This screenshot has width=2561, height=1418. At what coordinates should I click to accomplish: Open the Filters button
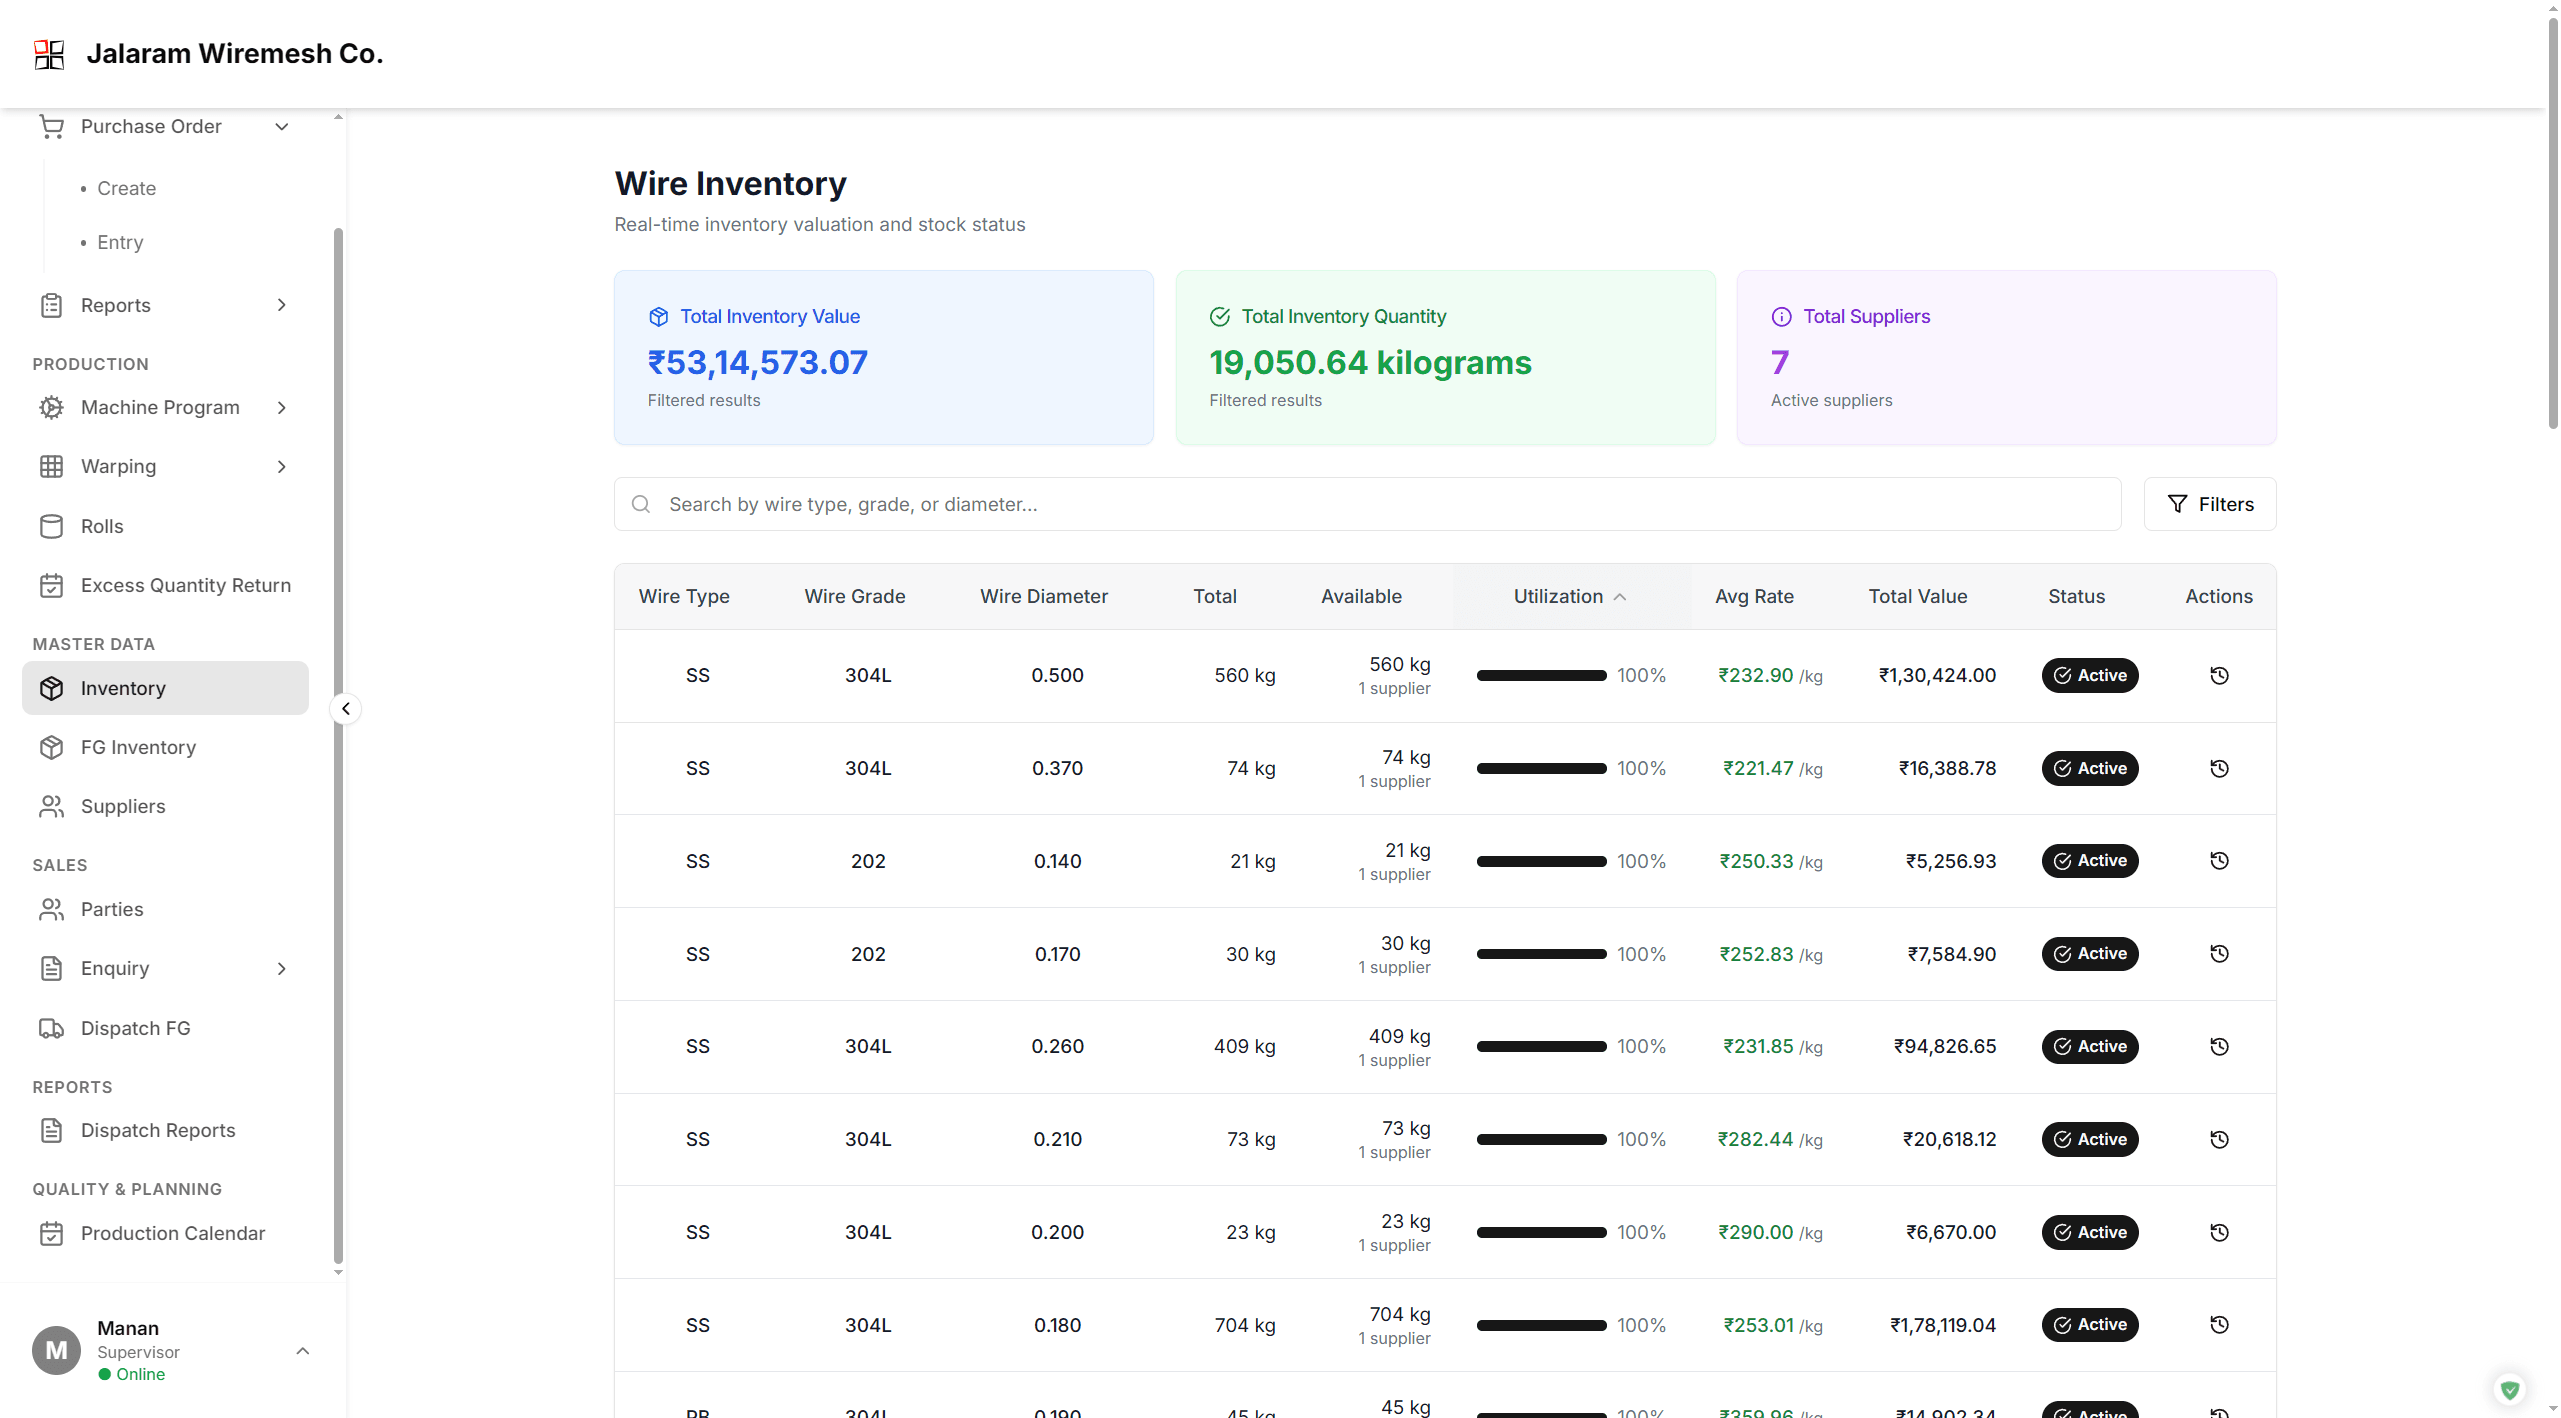2209,504
